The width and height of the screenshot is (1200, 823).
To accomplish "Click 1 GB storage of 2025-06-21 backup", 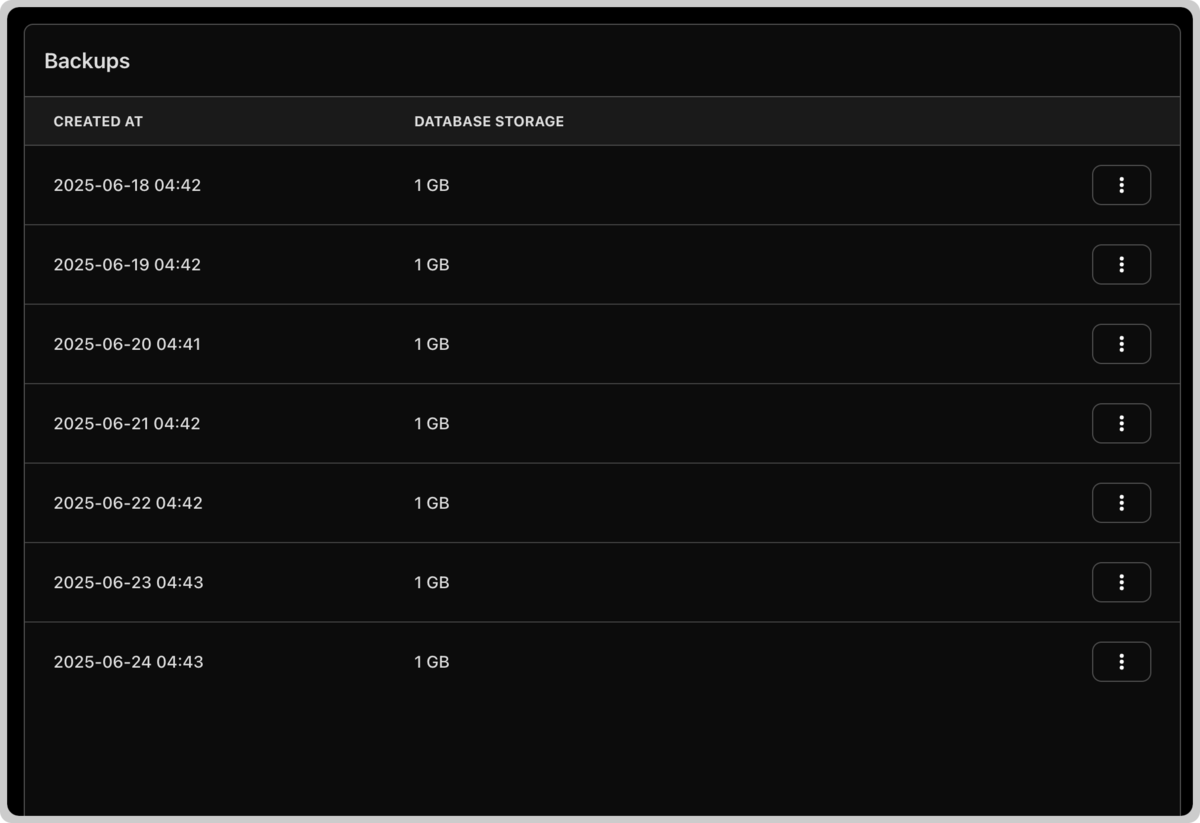I will [x=432, y=424].
